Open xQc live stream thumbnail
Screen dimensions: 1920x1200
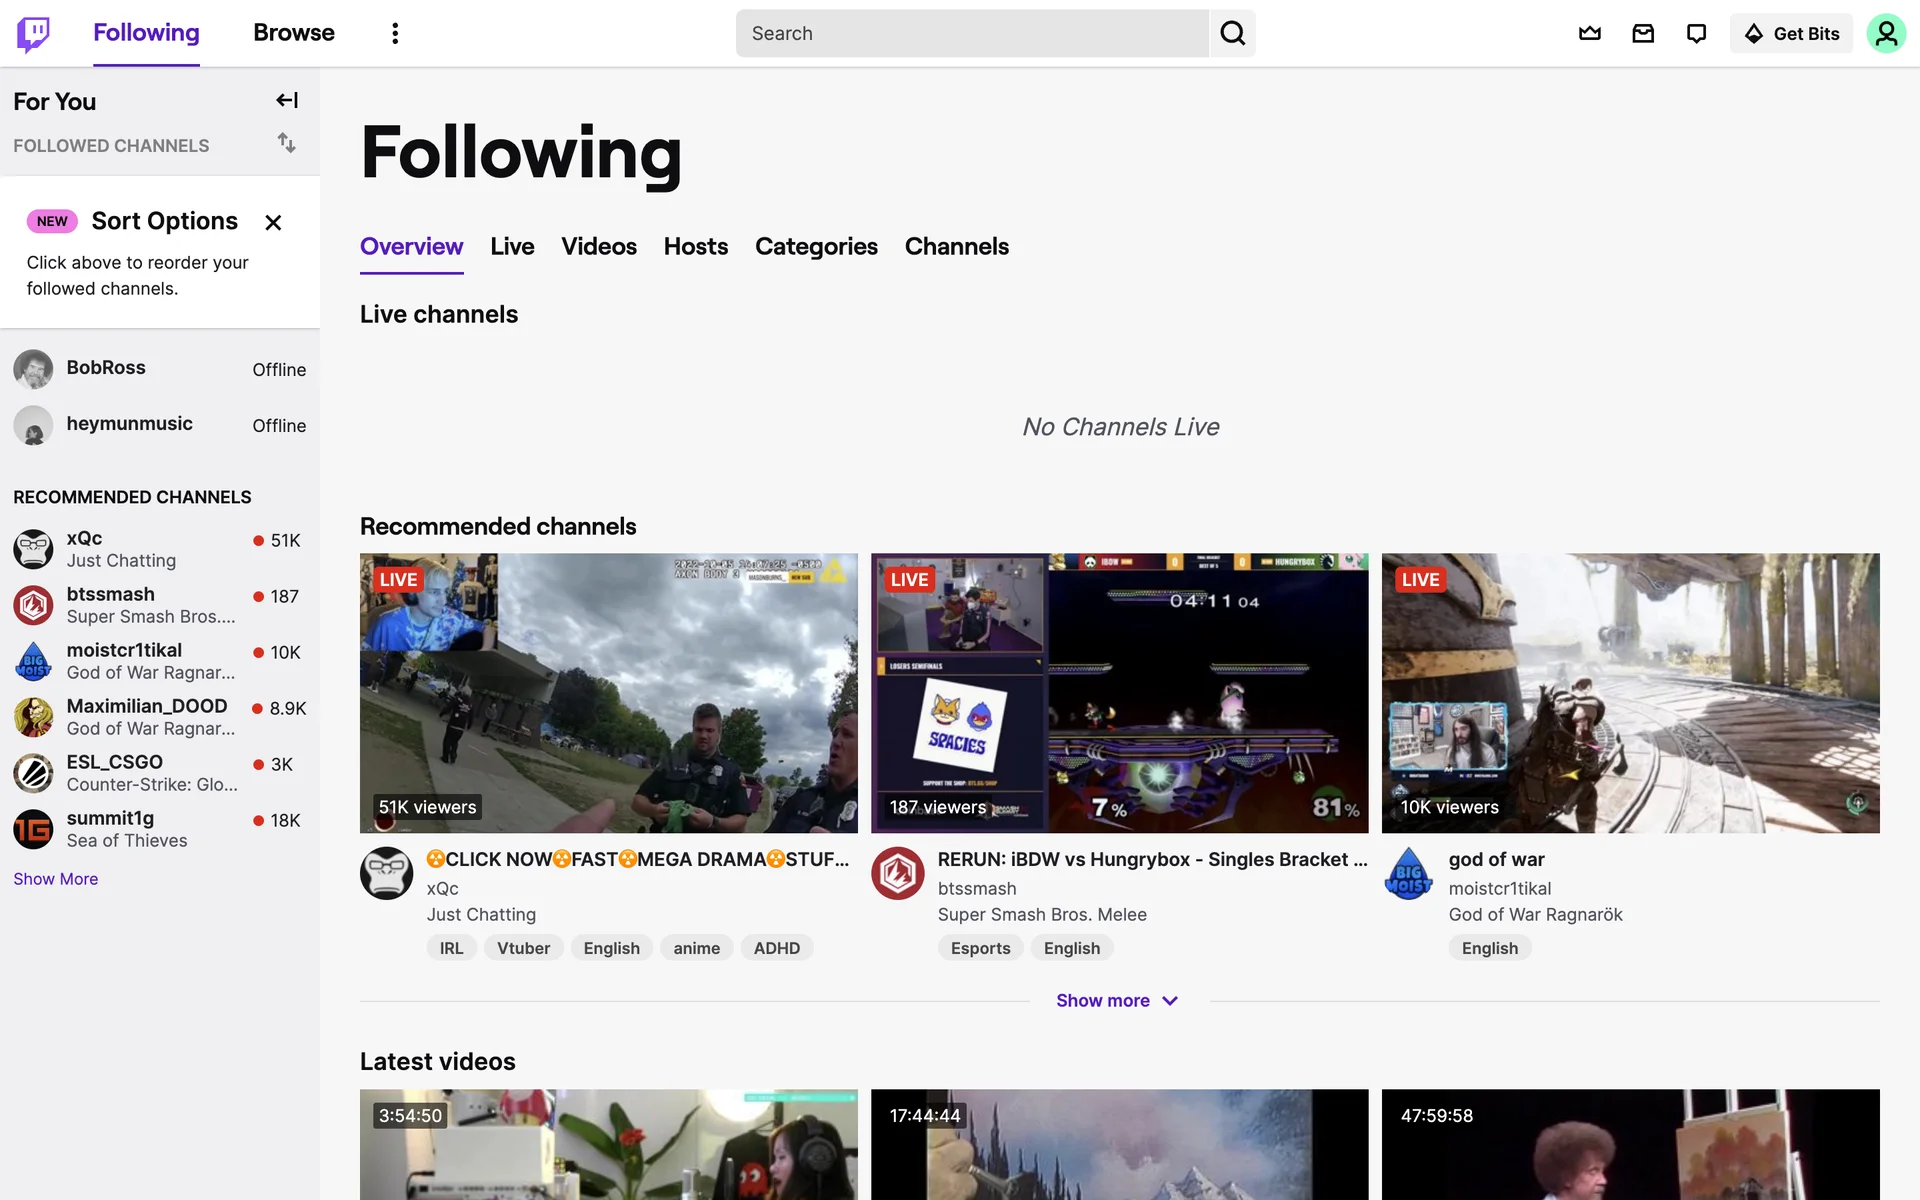click(x=608, y=692)
